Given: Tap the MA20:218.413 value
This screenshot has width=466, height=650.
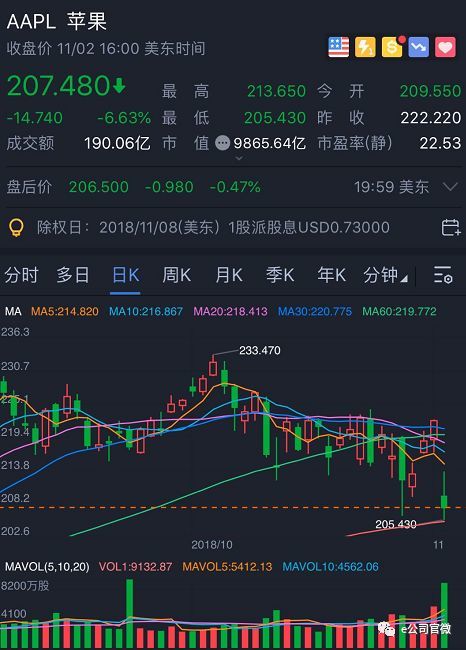Looking at the screenshot, I should (x=231, y=311).
